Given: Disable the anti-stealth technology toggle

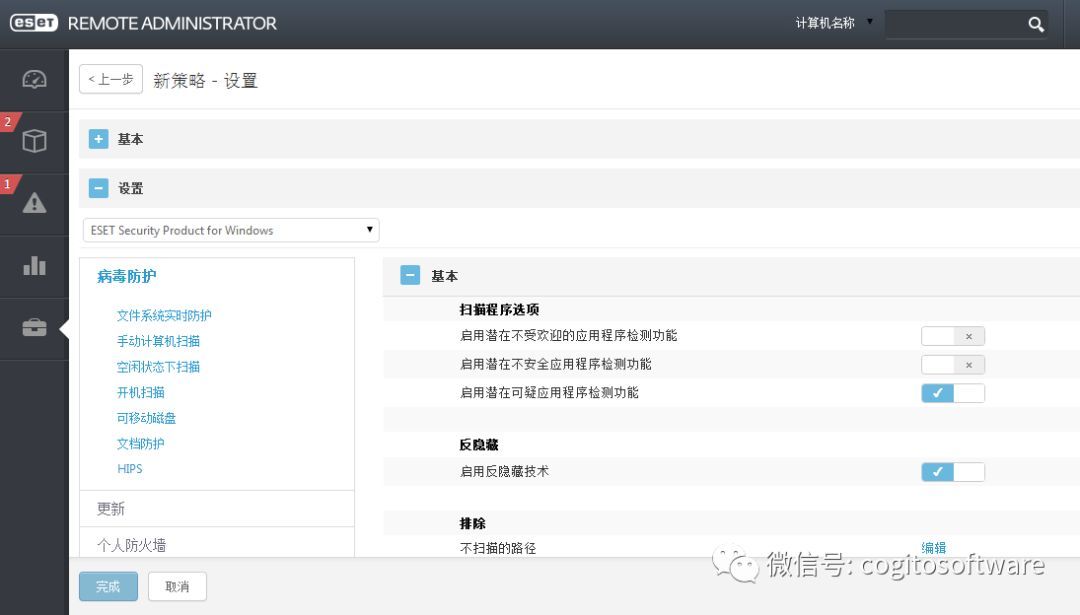Looking at the screenshot, I should (952, 471).
